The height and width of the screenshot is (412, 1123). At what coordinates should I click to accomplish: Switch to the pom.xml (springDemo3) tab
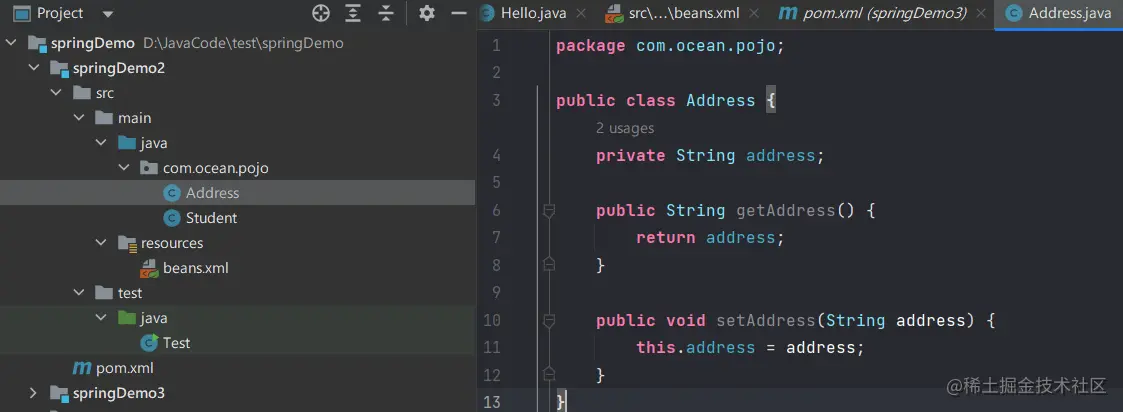pyautogui.click(x=885, y=13)
